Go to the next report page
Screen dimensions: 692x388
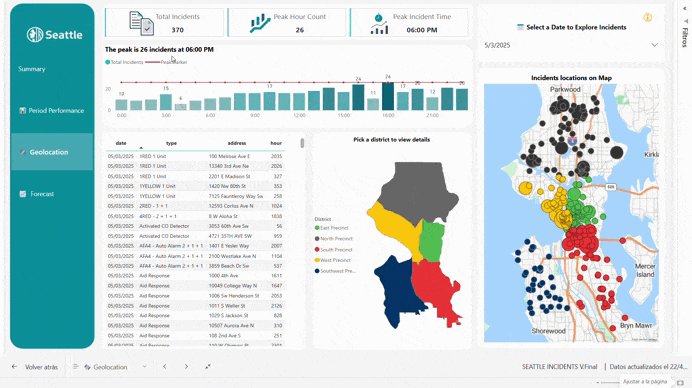186,367
